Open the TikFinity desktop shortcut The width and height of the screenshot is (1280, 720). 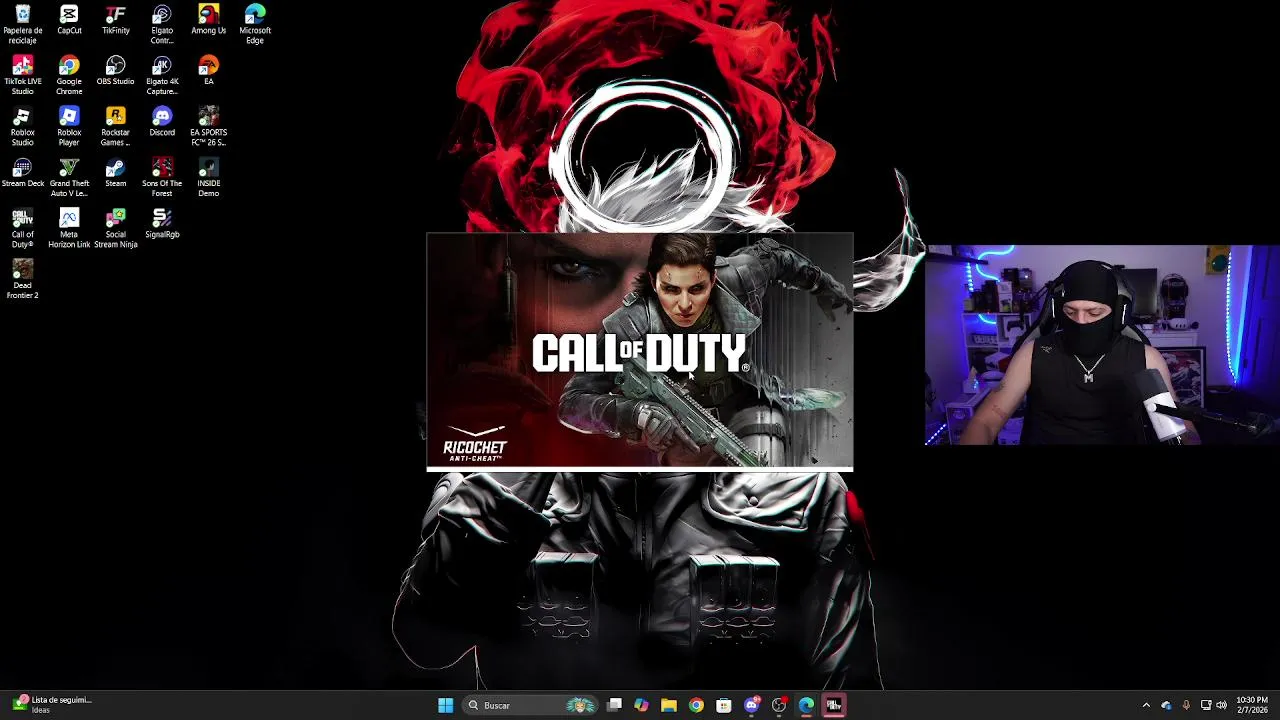(x=116, y=20)
